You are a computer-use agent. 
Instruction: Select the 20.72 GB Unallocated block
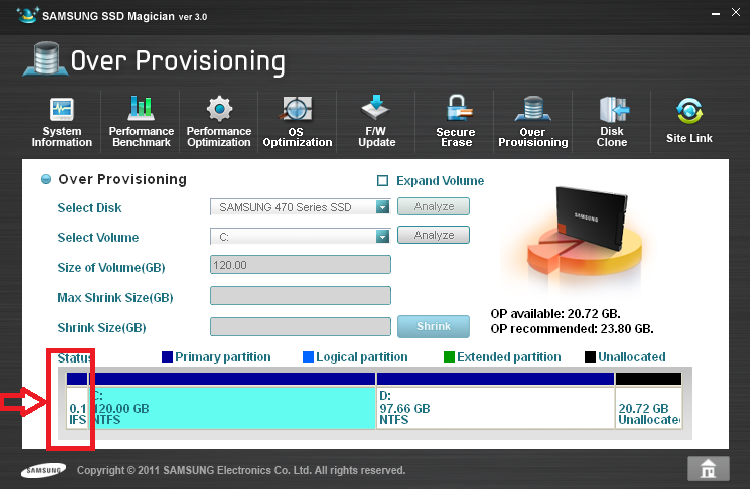click(x=648, y=408)
